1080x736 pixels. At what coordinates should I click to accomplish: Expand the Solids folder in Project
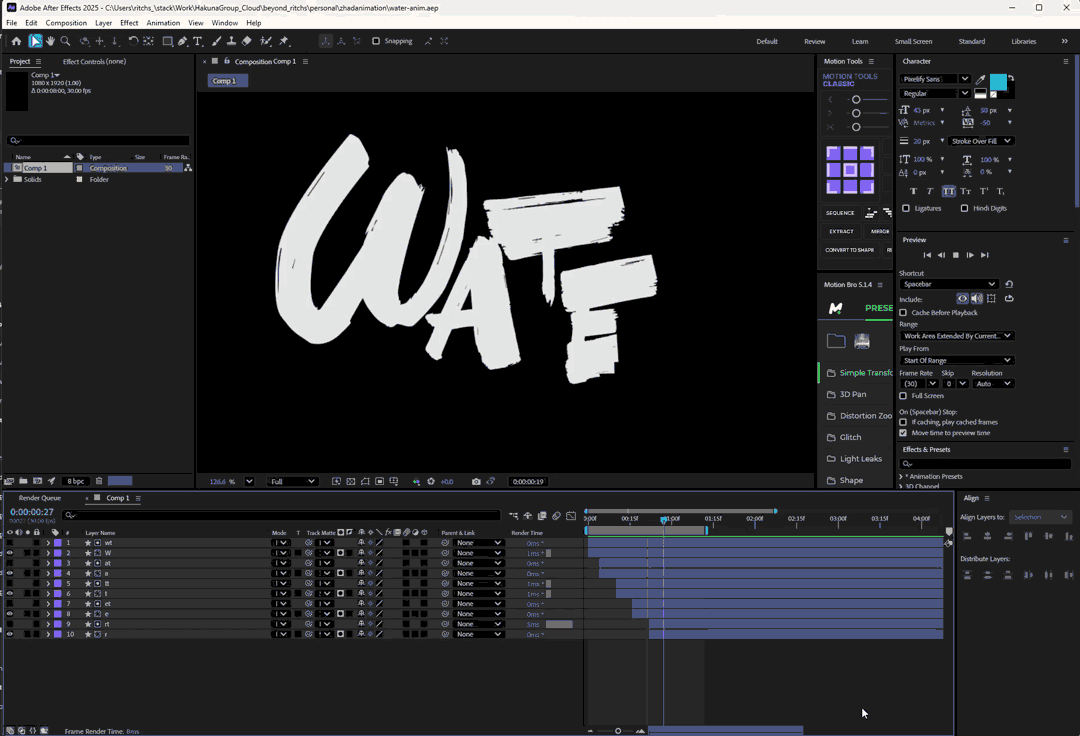pyautogui.click(x=8, y=179)
